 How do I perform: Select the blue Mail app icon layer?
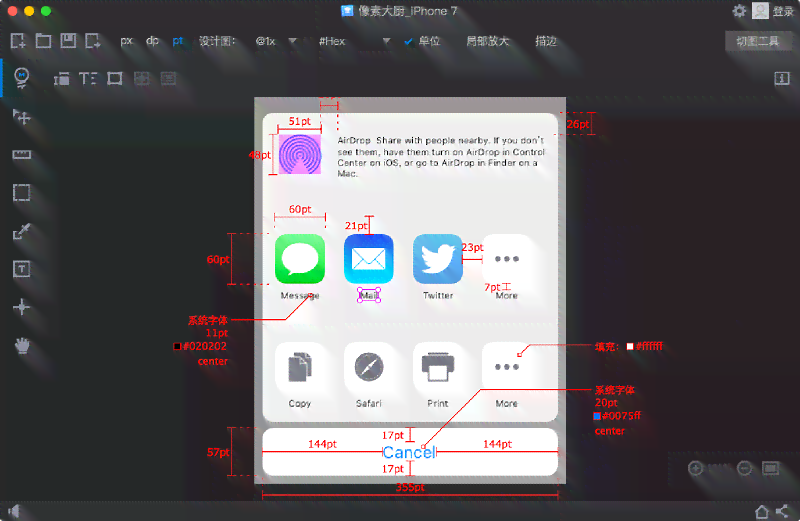[369, 259]
